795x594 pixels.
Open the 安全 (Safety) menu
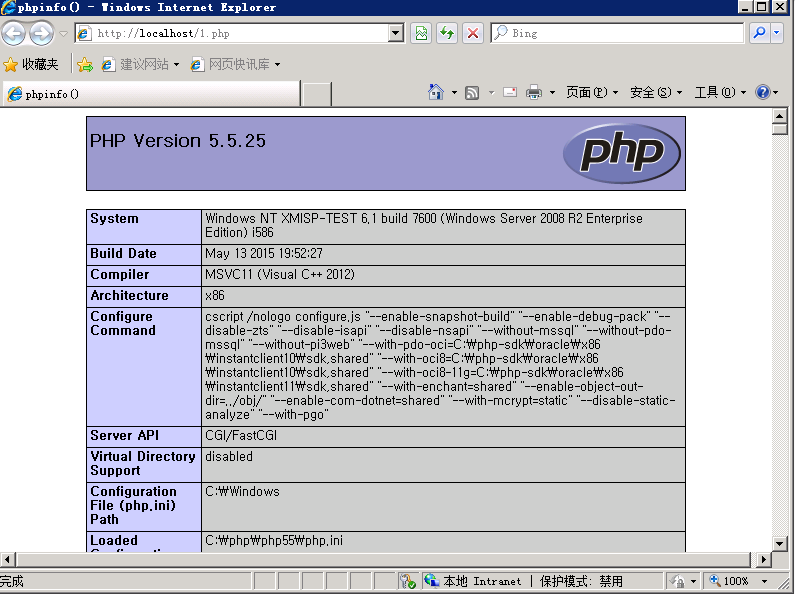[x=650, y=92]
